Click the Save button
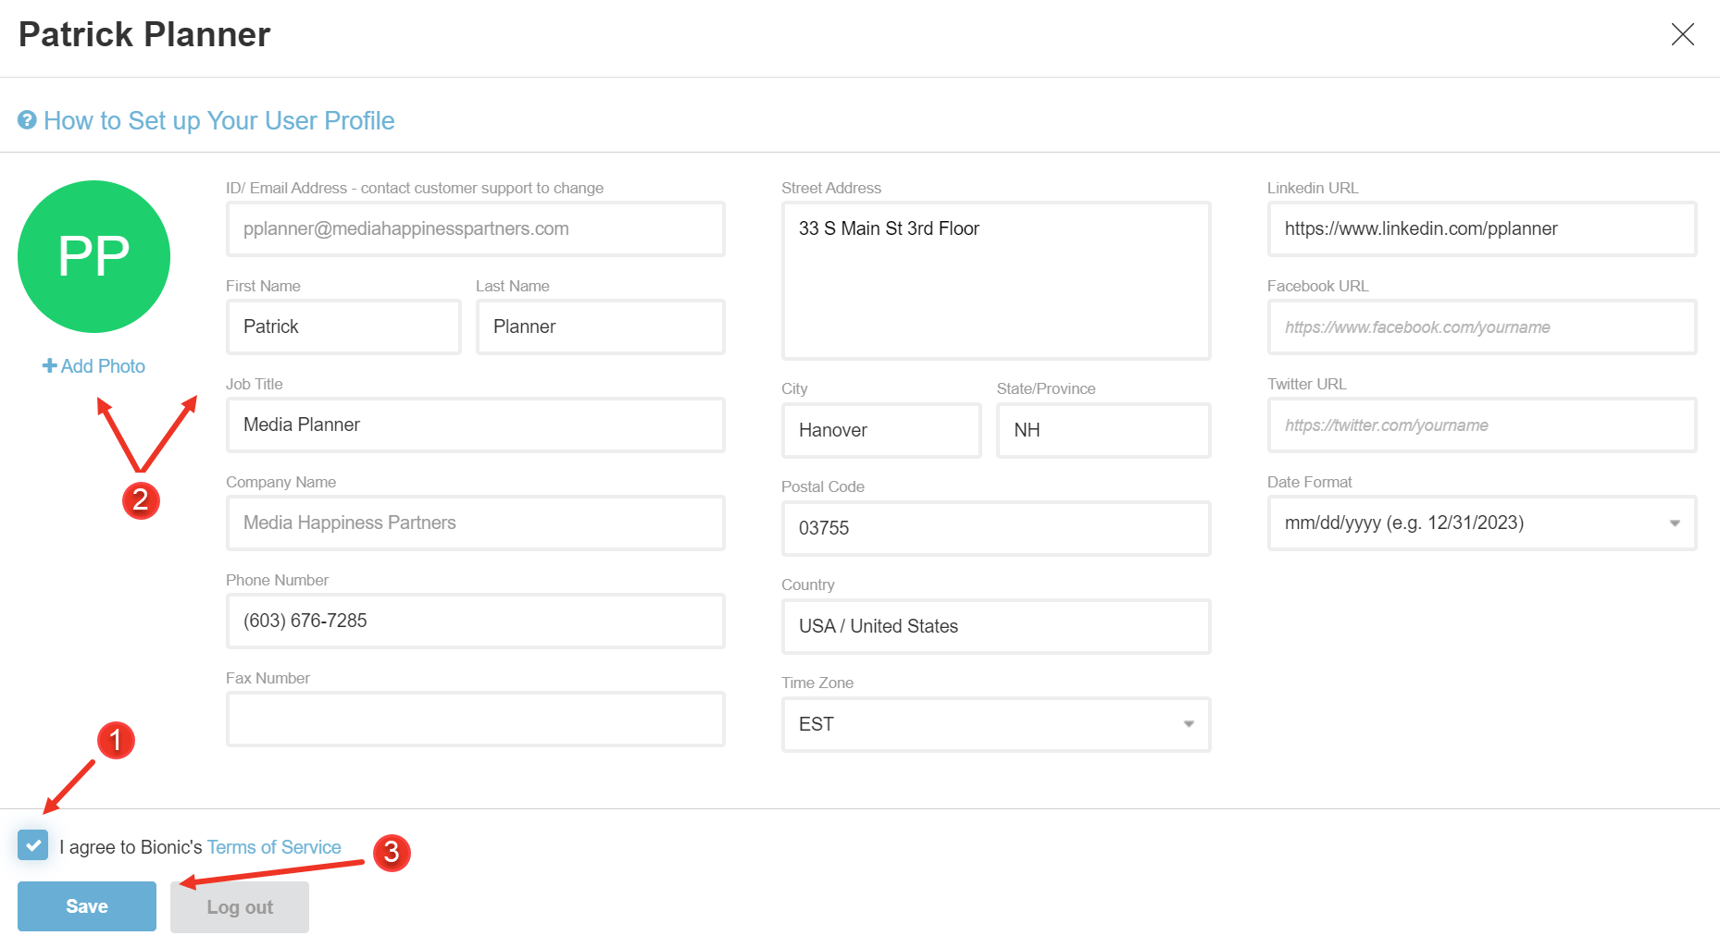This screenshot has width=1720, height=948. click(x=87, y=906)
